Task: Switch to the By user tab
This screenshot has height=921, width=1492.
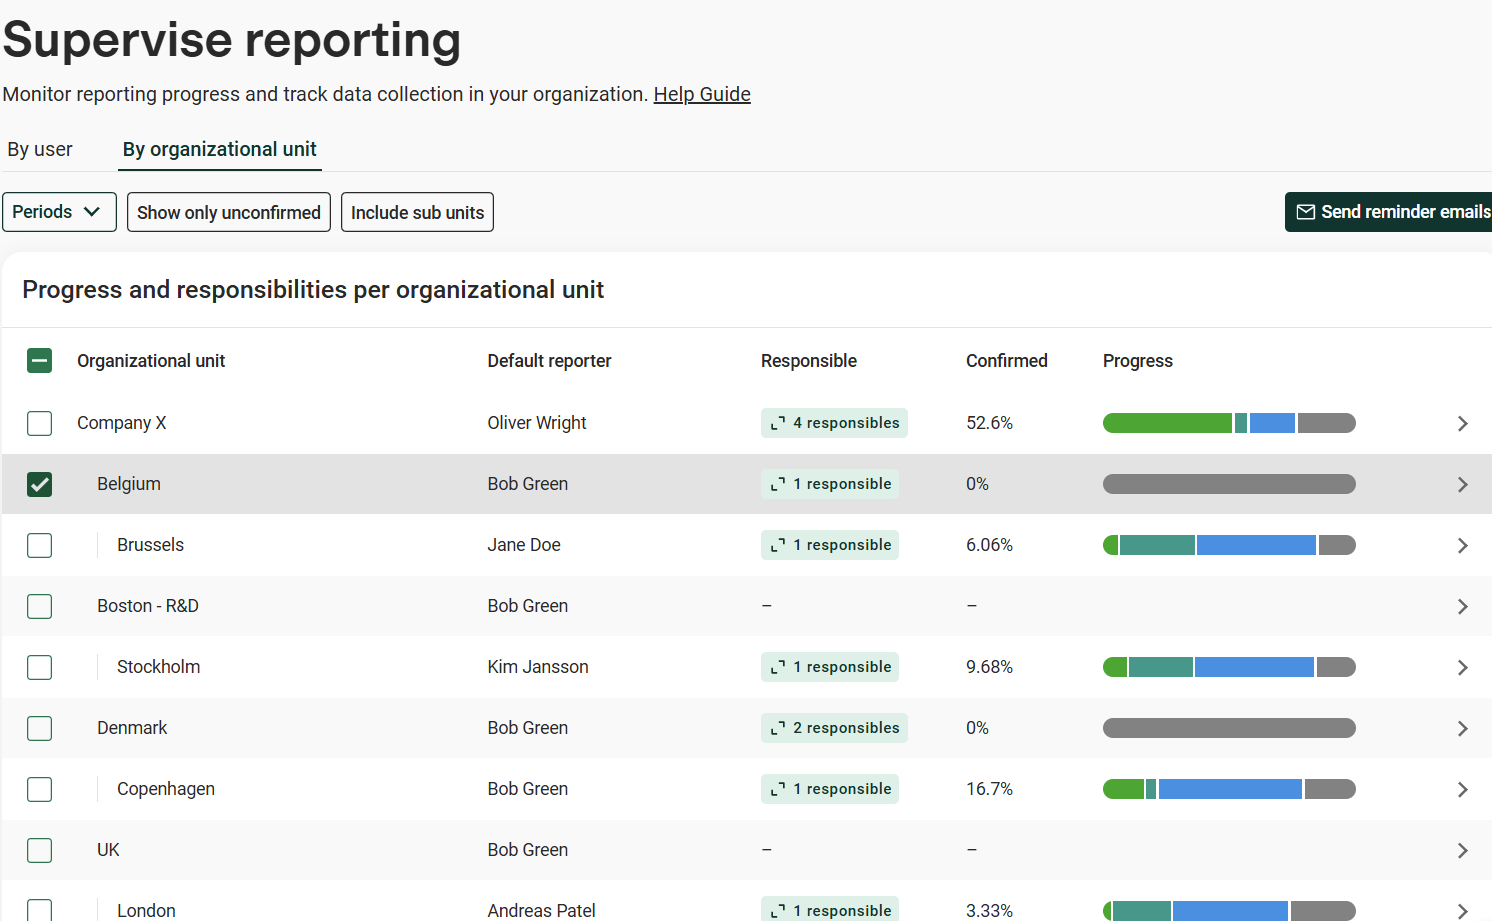Action: coord(40,150)
